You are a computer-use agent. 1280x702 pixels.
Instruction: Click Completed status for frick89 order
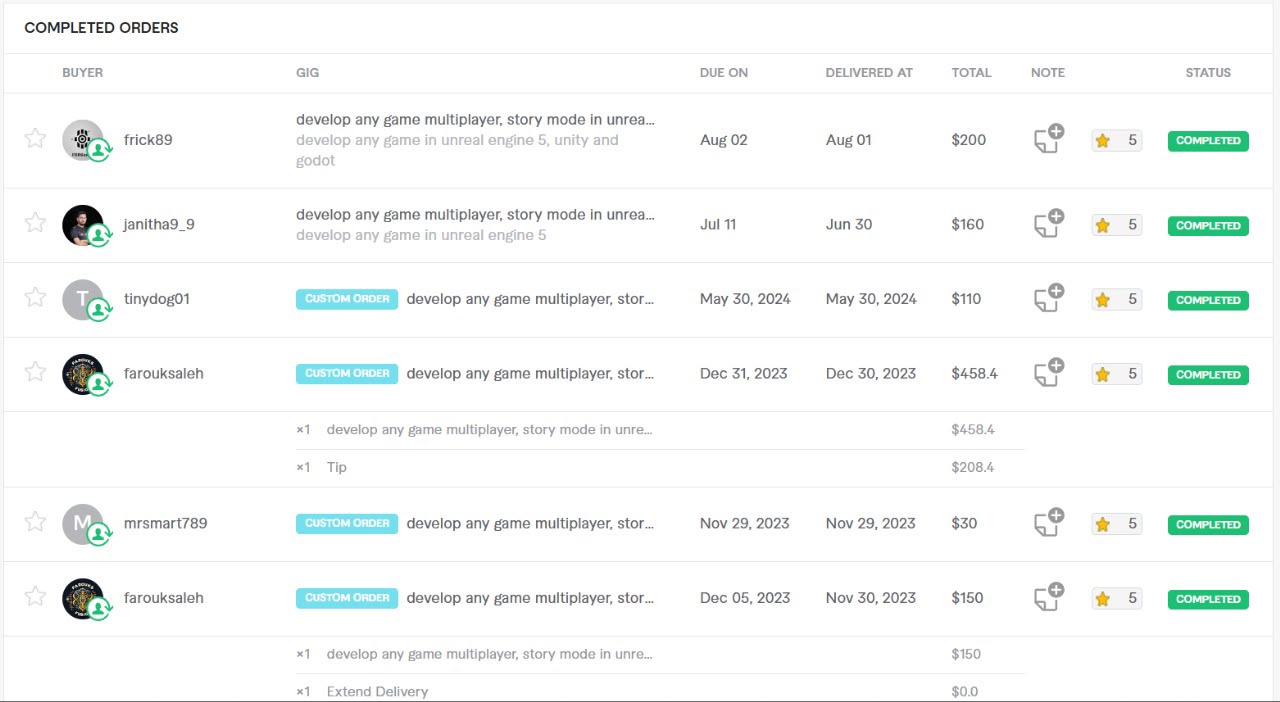pyautogui.click(x=1208, y=140)
